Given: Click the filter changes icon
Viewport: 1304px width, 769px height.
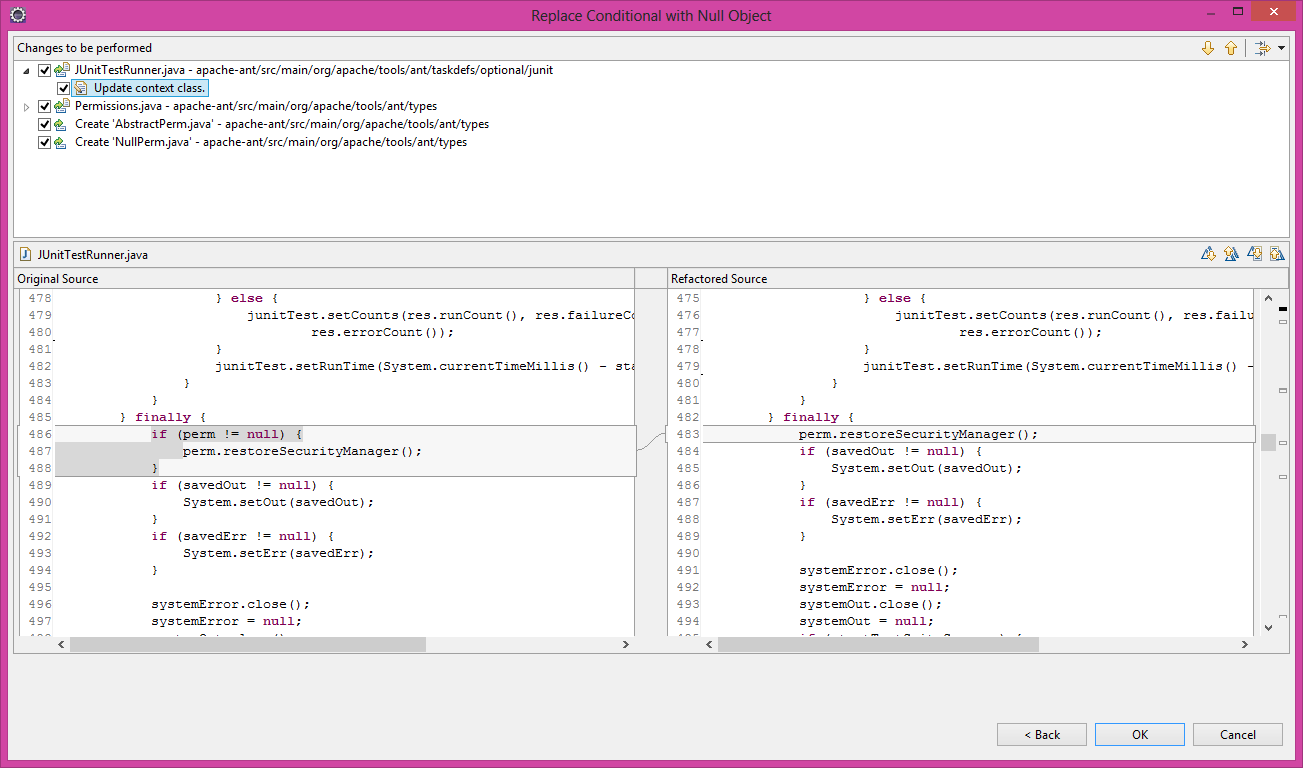Looking at the screenshot, I should click(x=1263, y=48).
